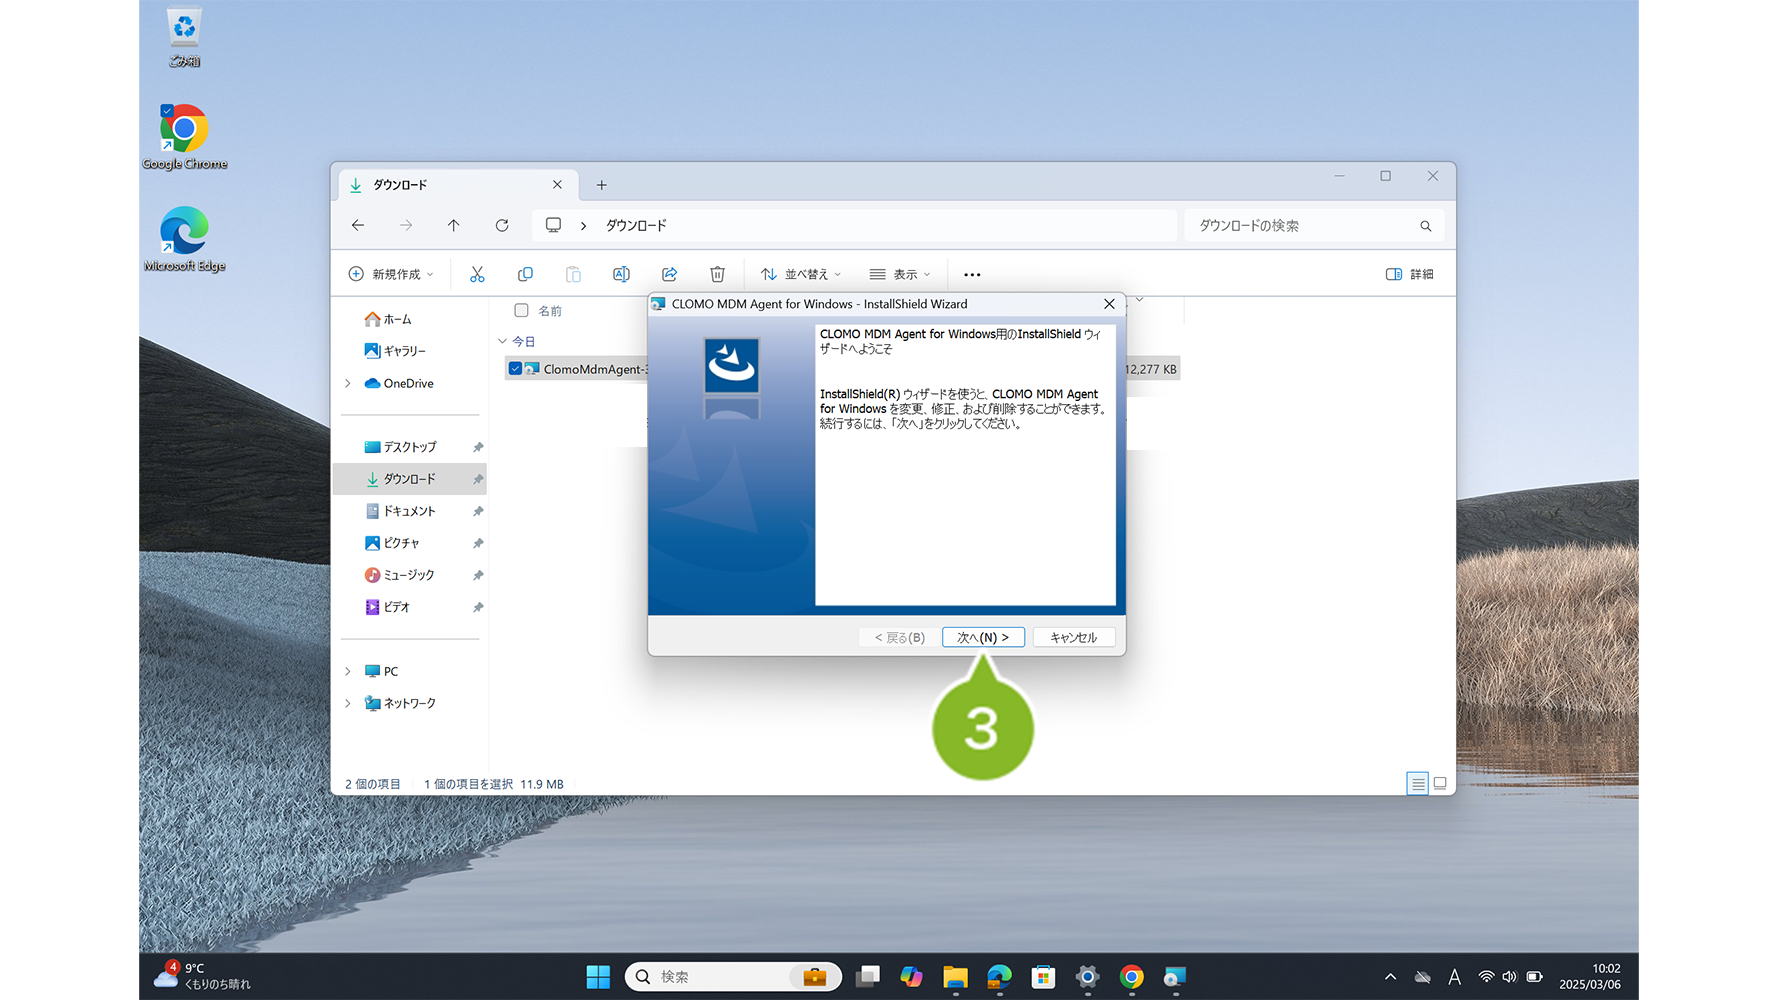The width and height of the screenshot is (1778, 1000).
Task: Click the Paste icon in toolbar
Action: (573, 274)
